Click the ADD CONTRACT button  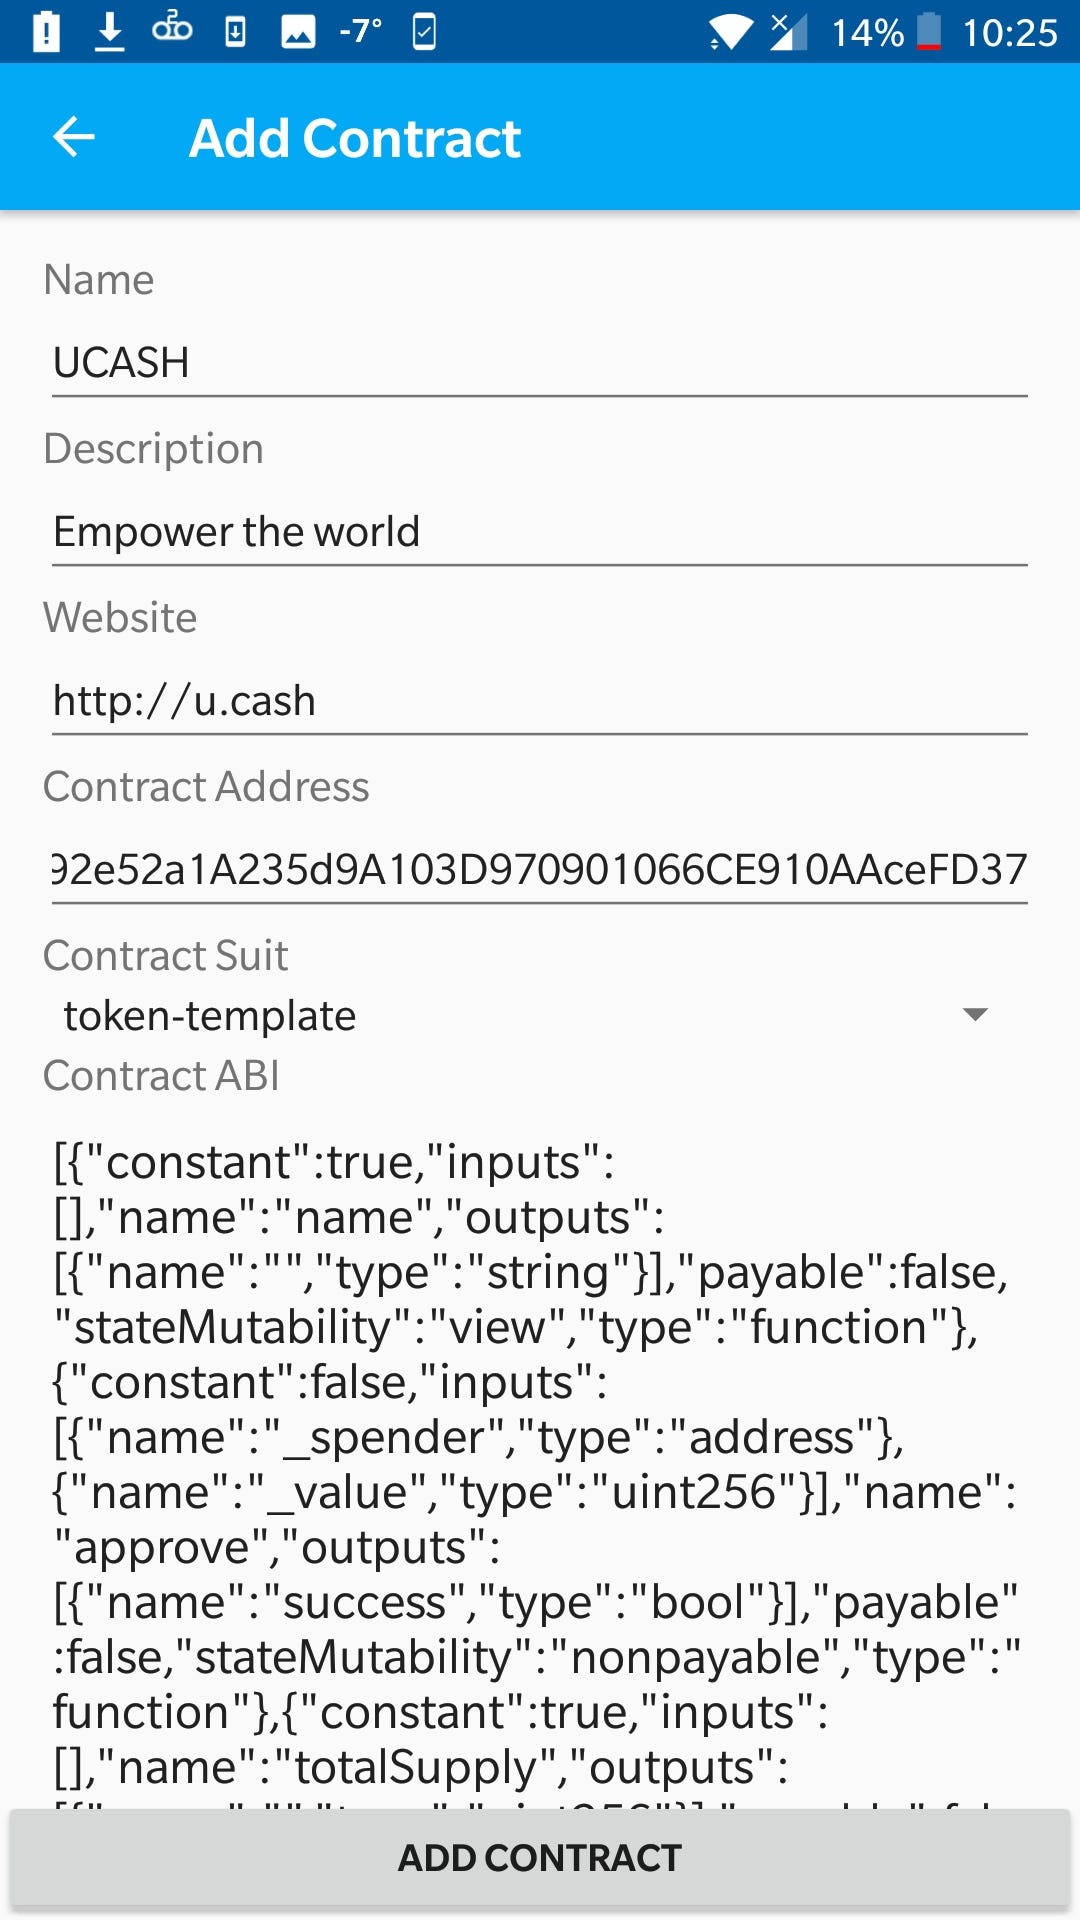(x=540, y=1858)
